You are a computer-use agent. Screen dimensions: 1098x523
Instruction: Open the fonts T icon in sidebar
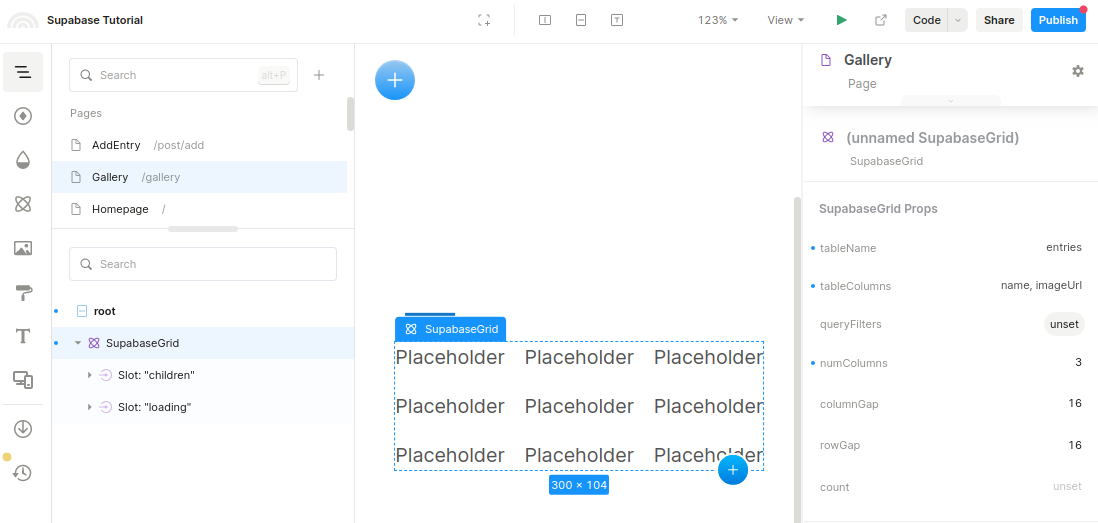click(x=22, y=336)
